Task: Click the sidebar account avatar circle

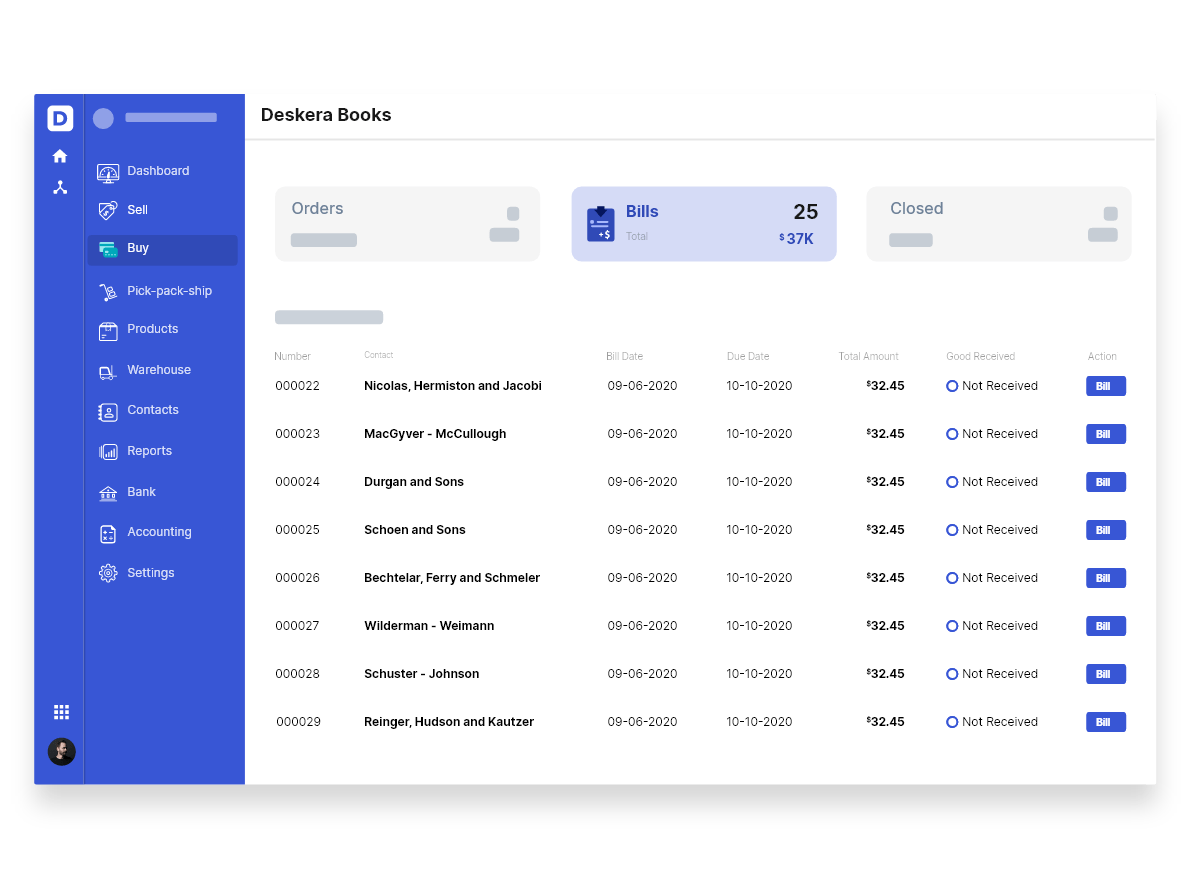Action: (103, 118)
